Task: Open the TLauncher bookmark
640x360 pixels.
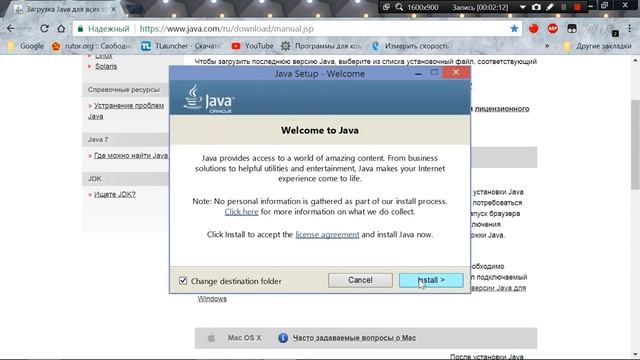Action: pos(180,46)
